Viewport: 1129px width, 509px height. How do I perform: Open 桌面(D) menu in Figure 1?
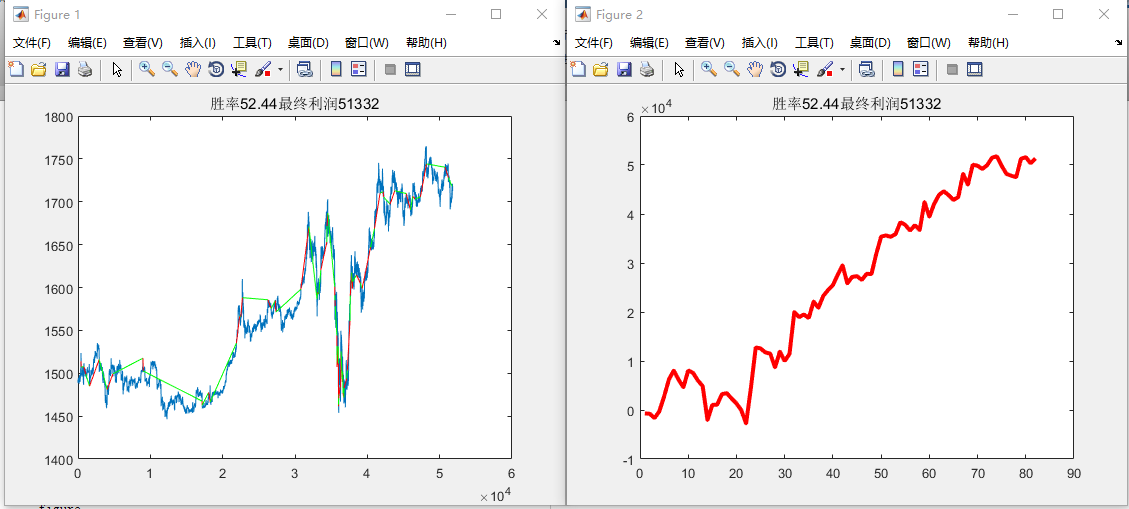pos(308,42)
